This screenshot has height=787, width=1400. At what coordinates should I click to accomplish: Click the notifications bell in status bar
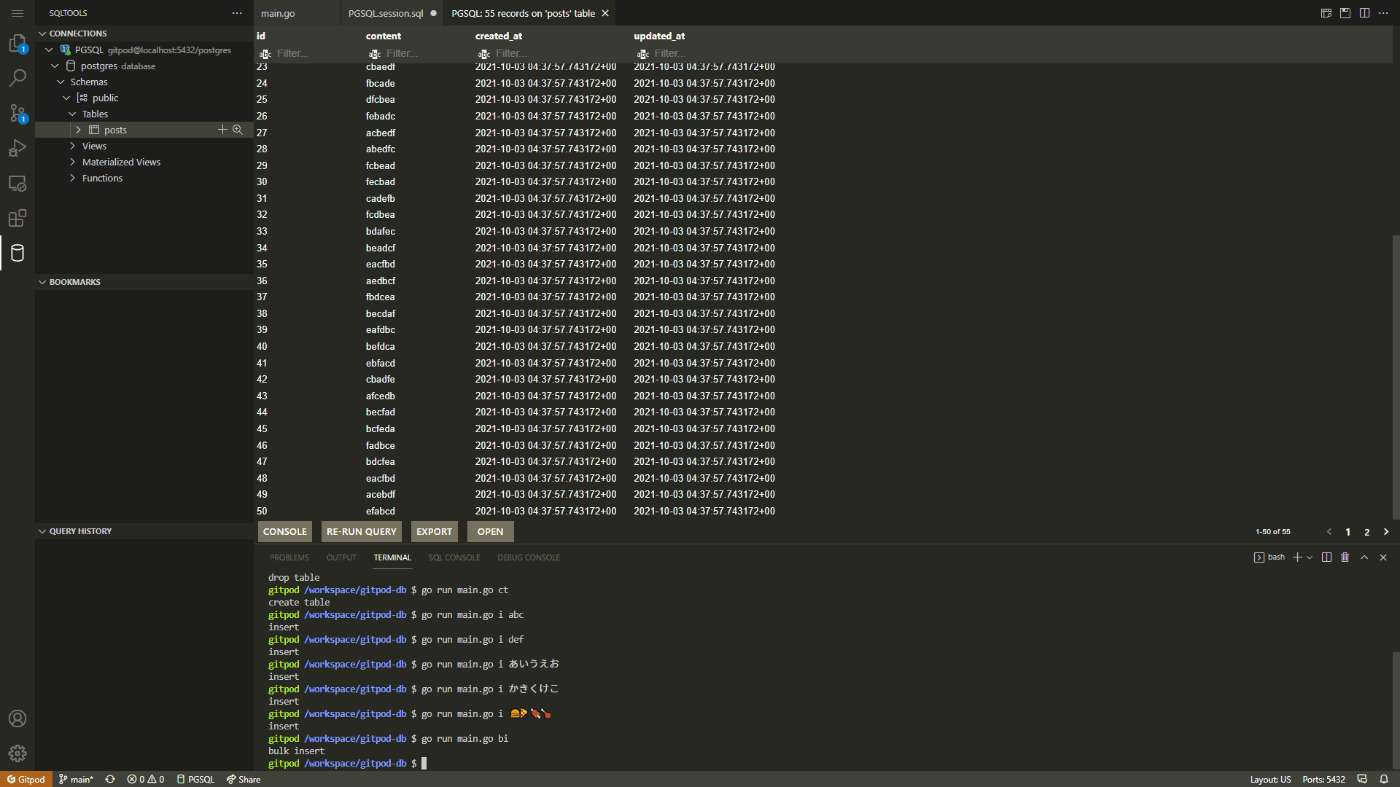pos(1384,779)
